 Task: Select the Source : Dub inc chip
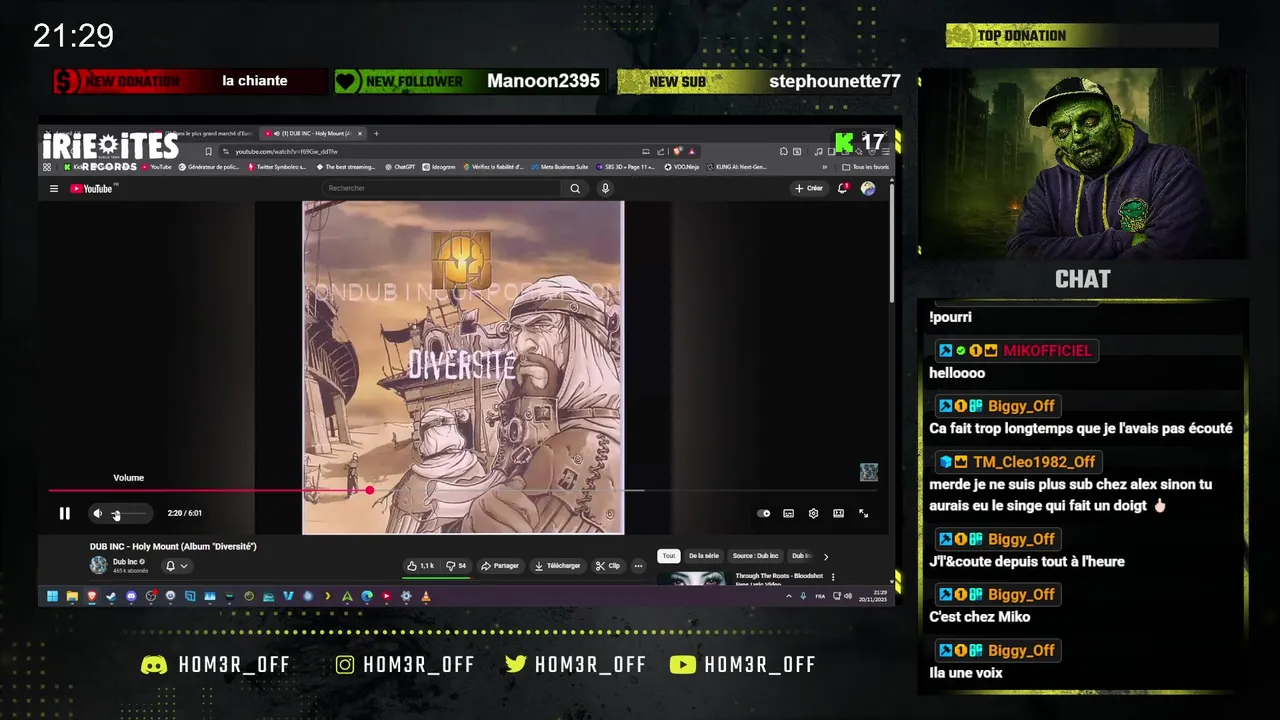pos(755,556)
